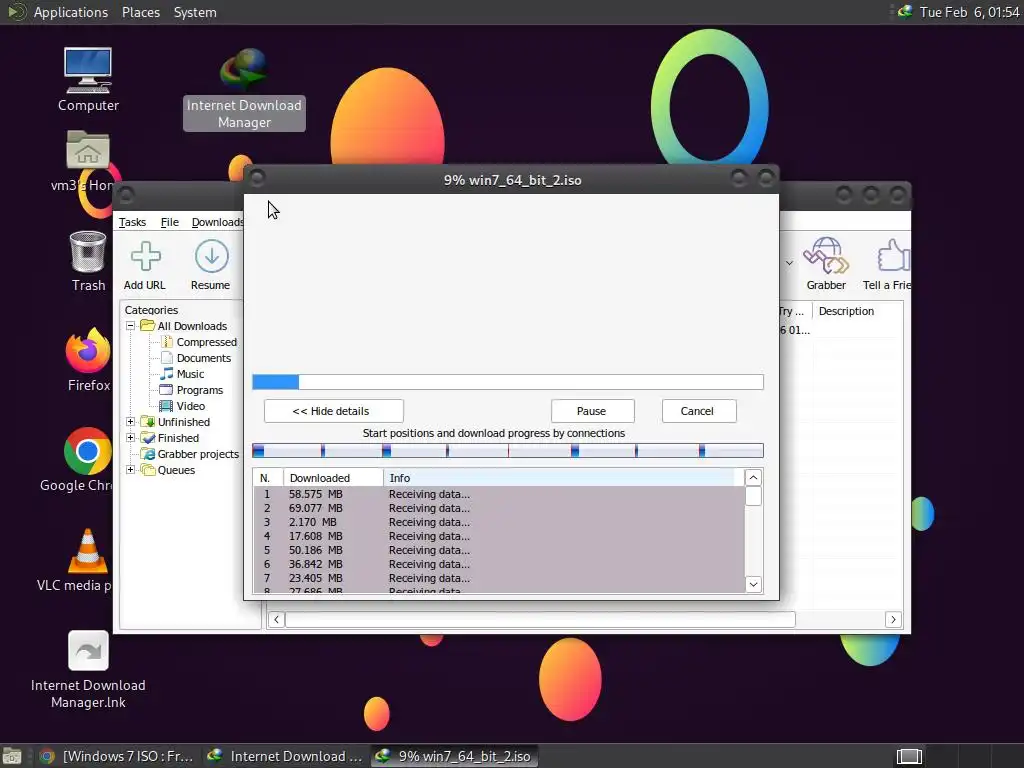Click the 9% win7_64_bit_2.iso taskbar button
Viewport: 1024px width, 768px height.
[x=455, y=756]
